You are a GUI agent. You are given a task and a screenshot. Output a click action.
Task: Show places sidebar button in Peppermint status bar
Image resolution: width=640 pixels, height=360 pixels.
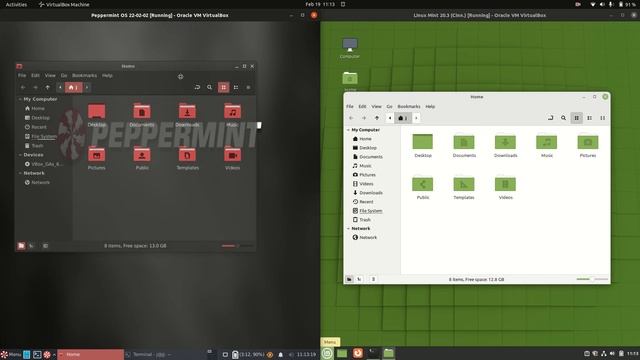(x=21, y=246)
